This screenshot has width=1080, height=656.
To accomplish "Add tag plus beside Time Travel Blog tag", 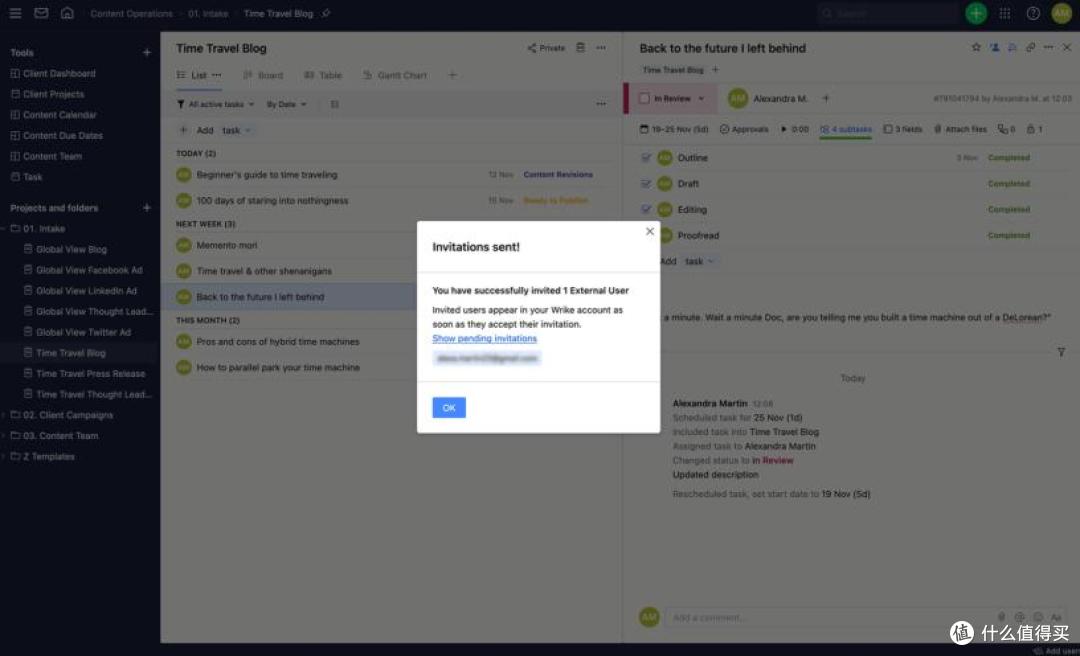I will 715,70.
